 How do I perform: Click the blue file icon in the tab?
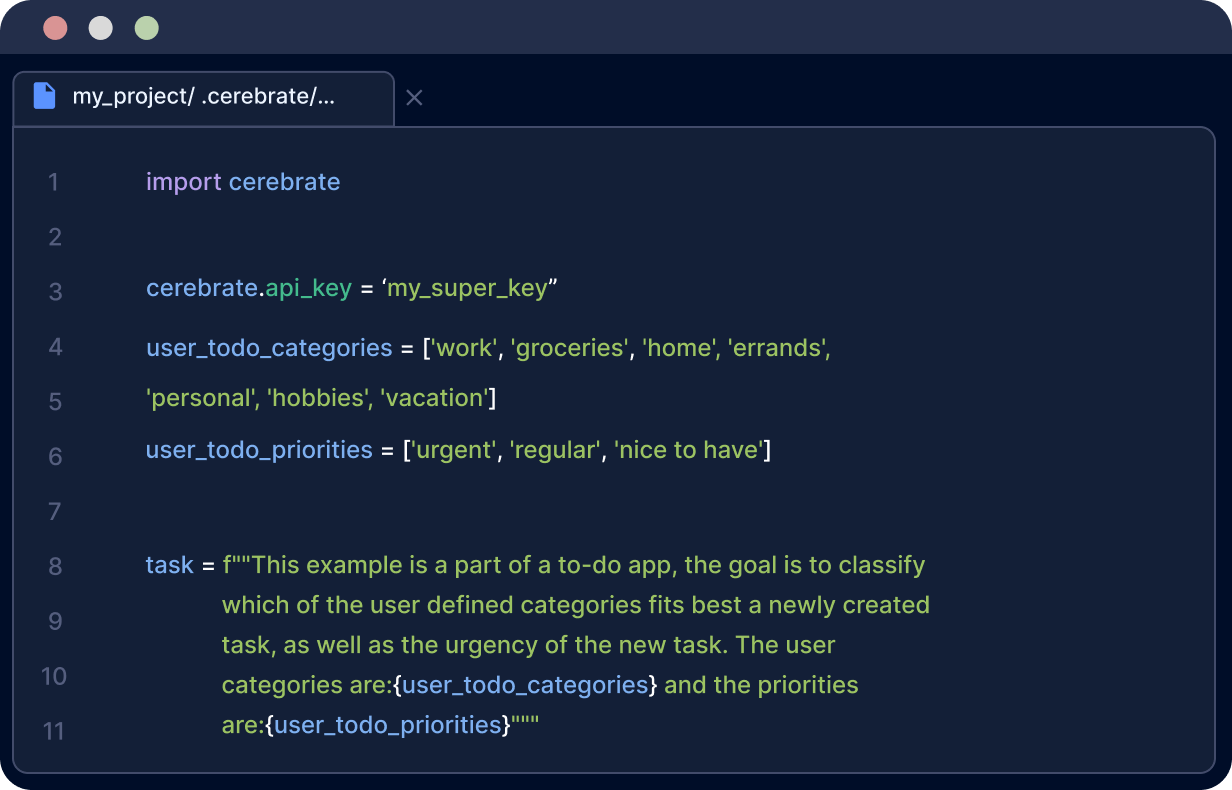(x=44, y=96)
